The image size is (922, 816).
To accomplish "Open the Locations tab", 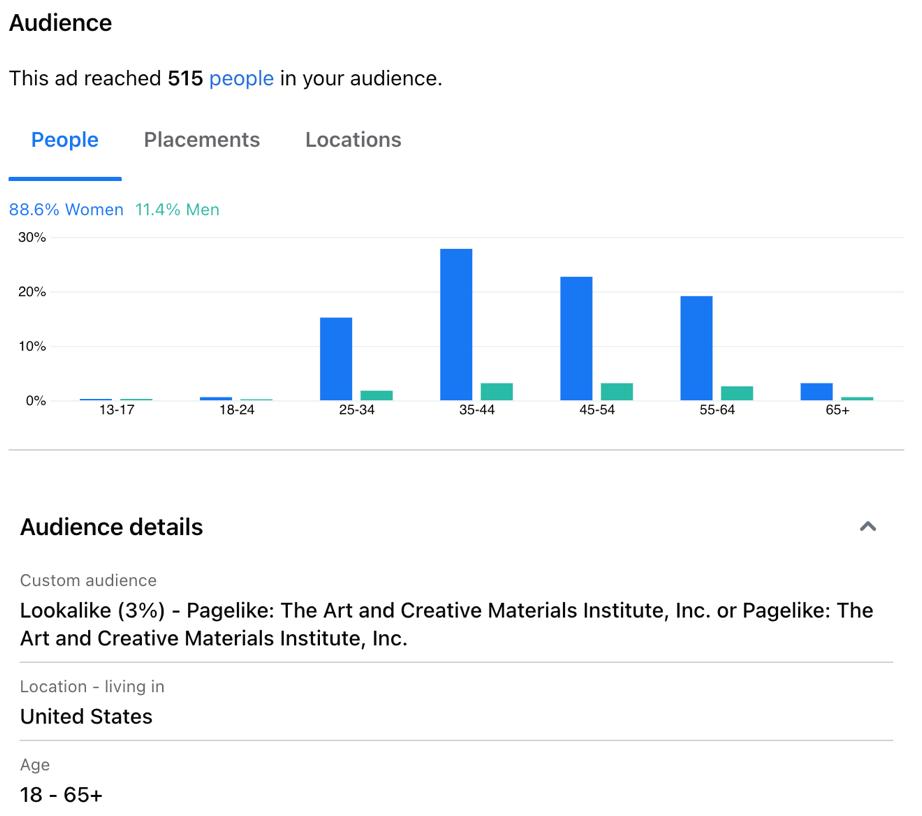I will (x=353, y=140).
